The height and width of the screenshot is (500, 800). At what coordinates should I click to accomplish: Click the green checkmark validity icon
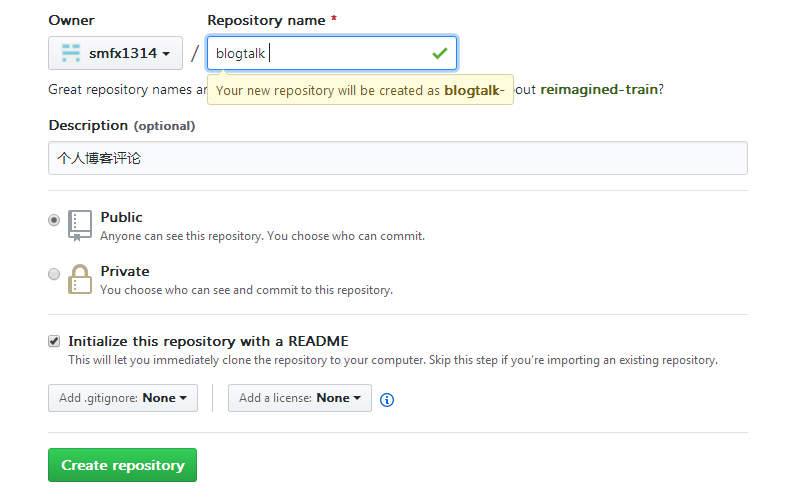439,53
